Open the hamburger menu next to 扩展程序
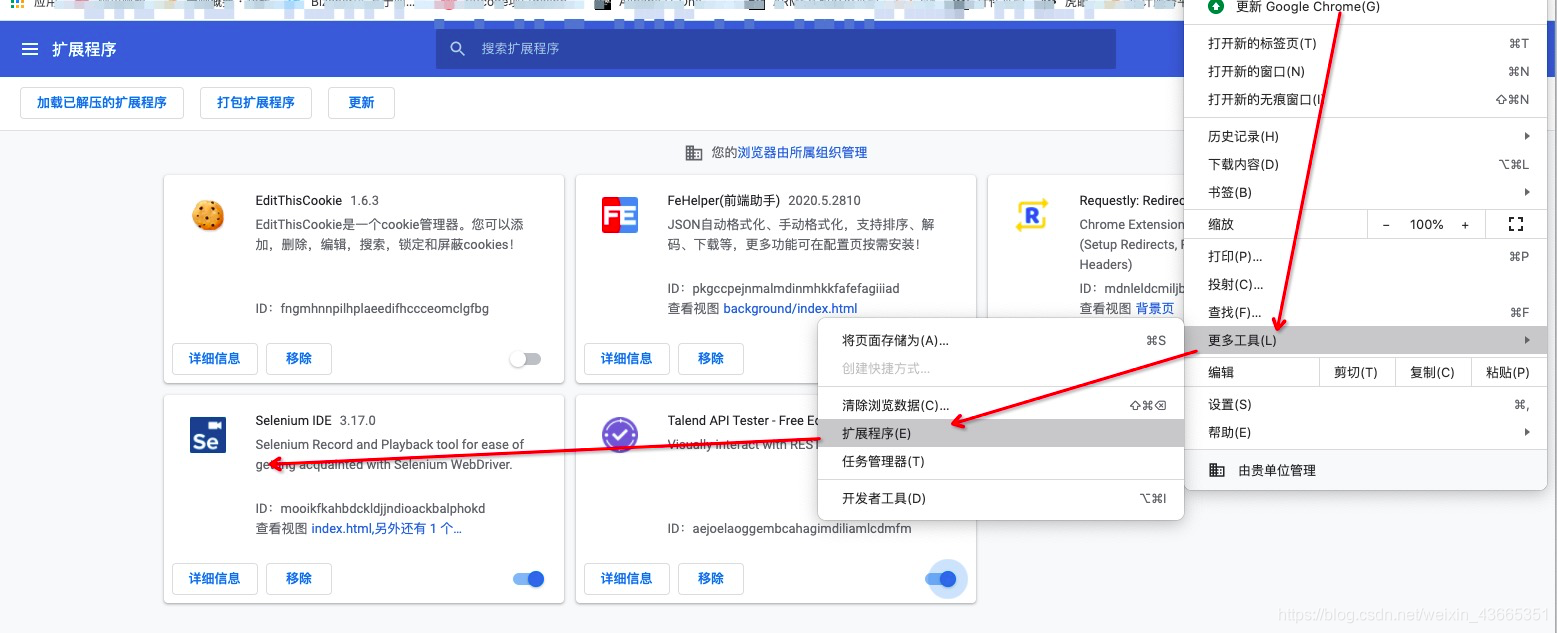The height and width of the screenshot is (633, 1557). point(30,49)
